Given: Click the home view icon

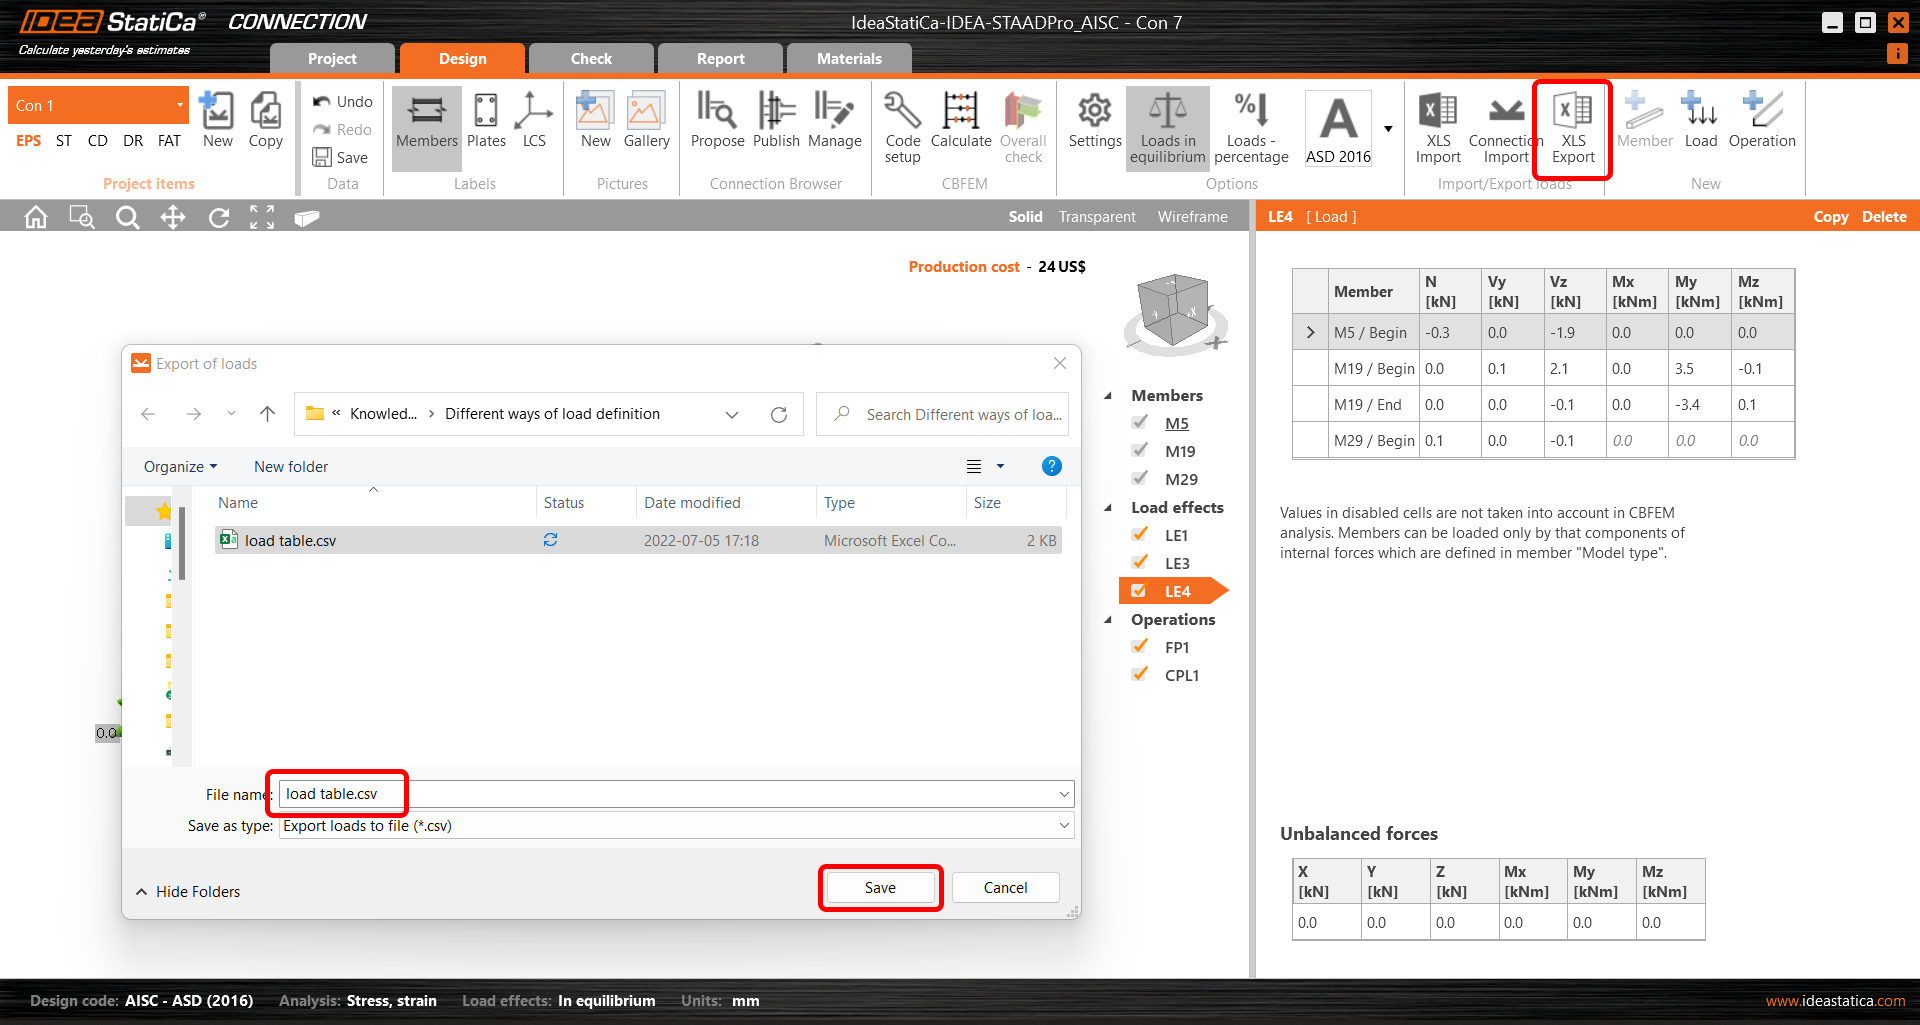Looking at the screenshot, I should (36, 217).
